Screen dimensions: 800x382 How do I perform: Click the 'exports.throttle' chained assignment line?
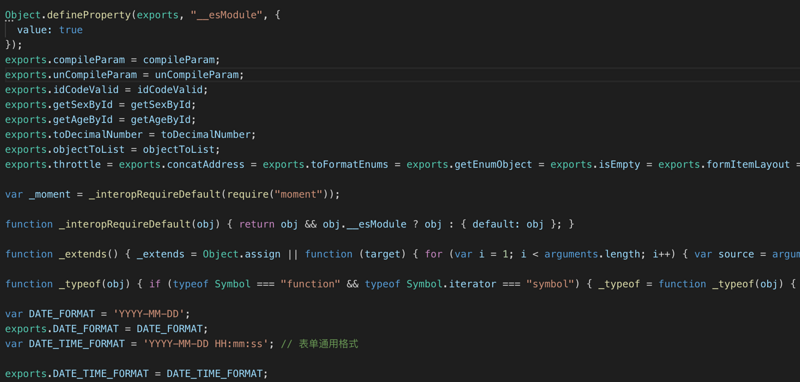click(403, 165)
